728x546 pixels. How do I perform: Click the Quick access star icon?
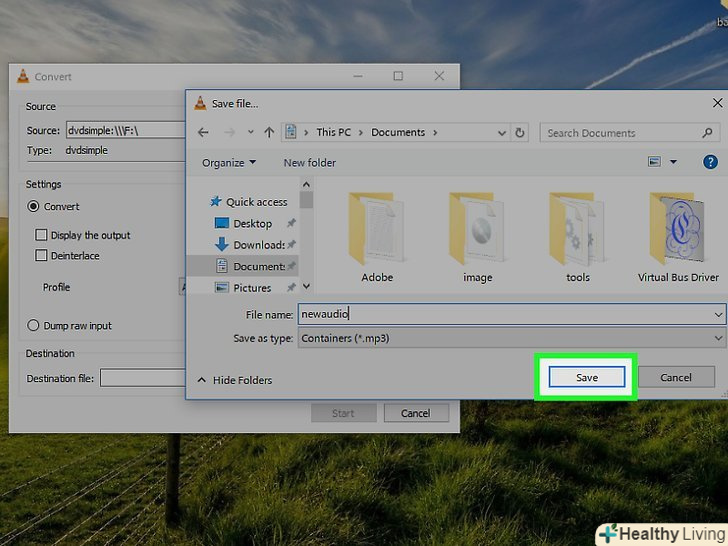point(215,202)
